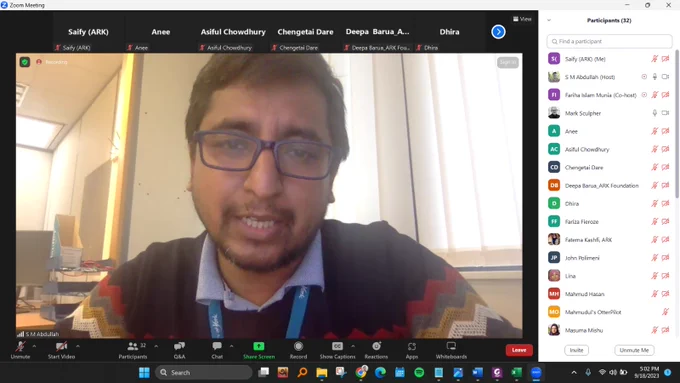680x383 pixels.
Task: Click Mahmudul's OtterPilot muted mic icon
Action: point(665,312)
